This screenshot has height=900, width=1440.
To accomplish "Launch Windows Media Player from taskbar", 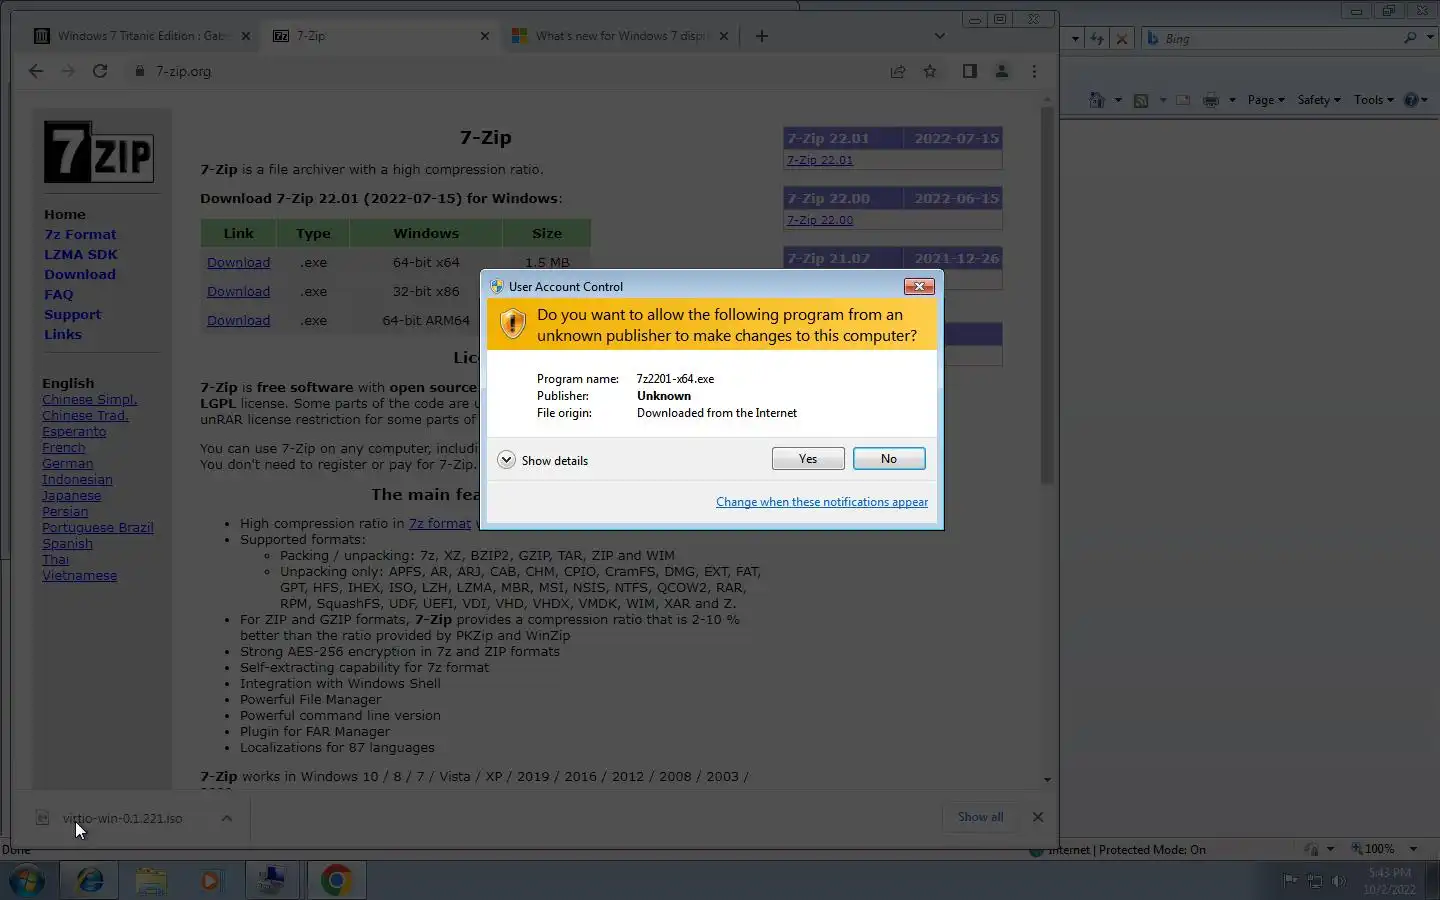I will (210, 880).
